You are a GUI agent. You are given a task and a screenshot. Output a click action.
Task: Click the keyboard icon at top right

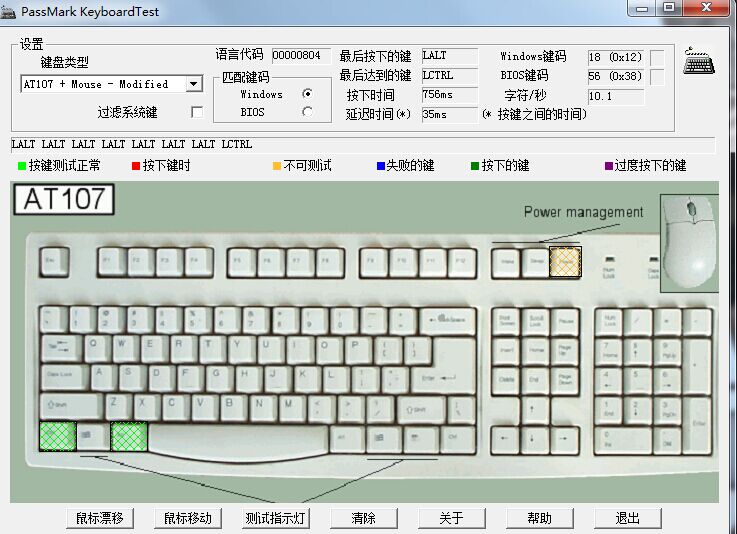click(699, 60)
